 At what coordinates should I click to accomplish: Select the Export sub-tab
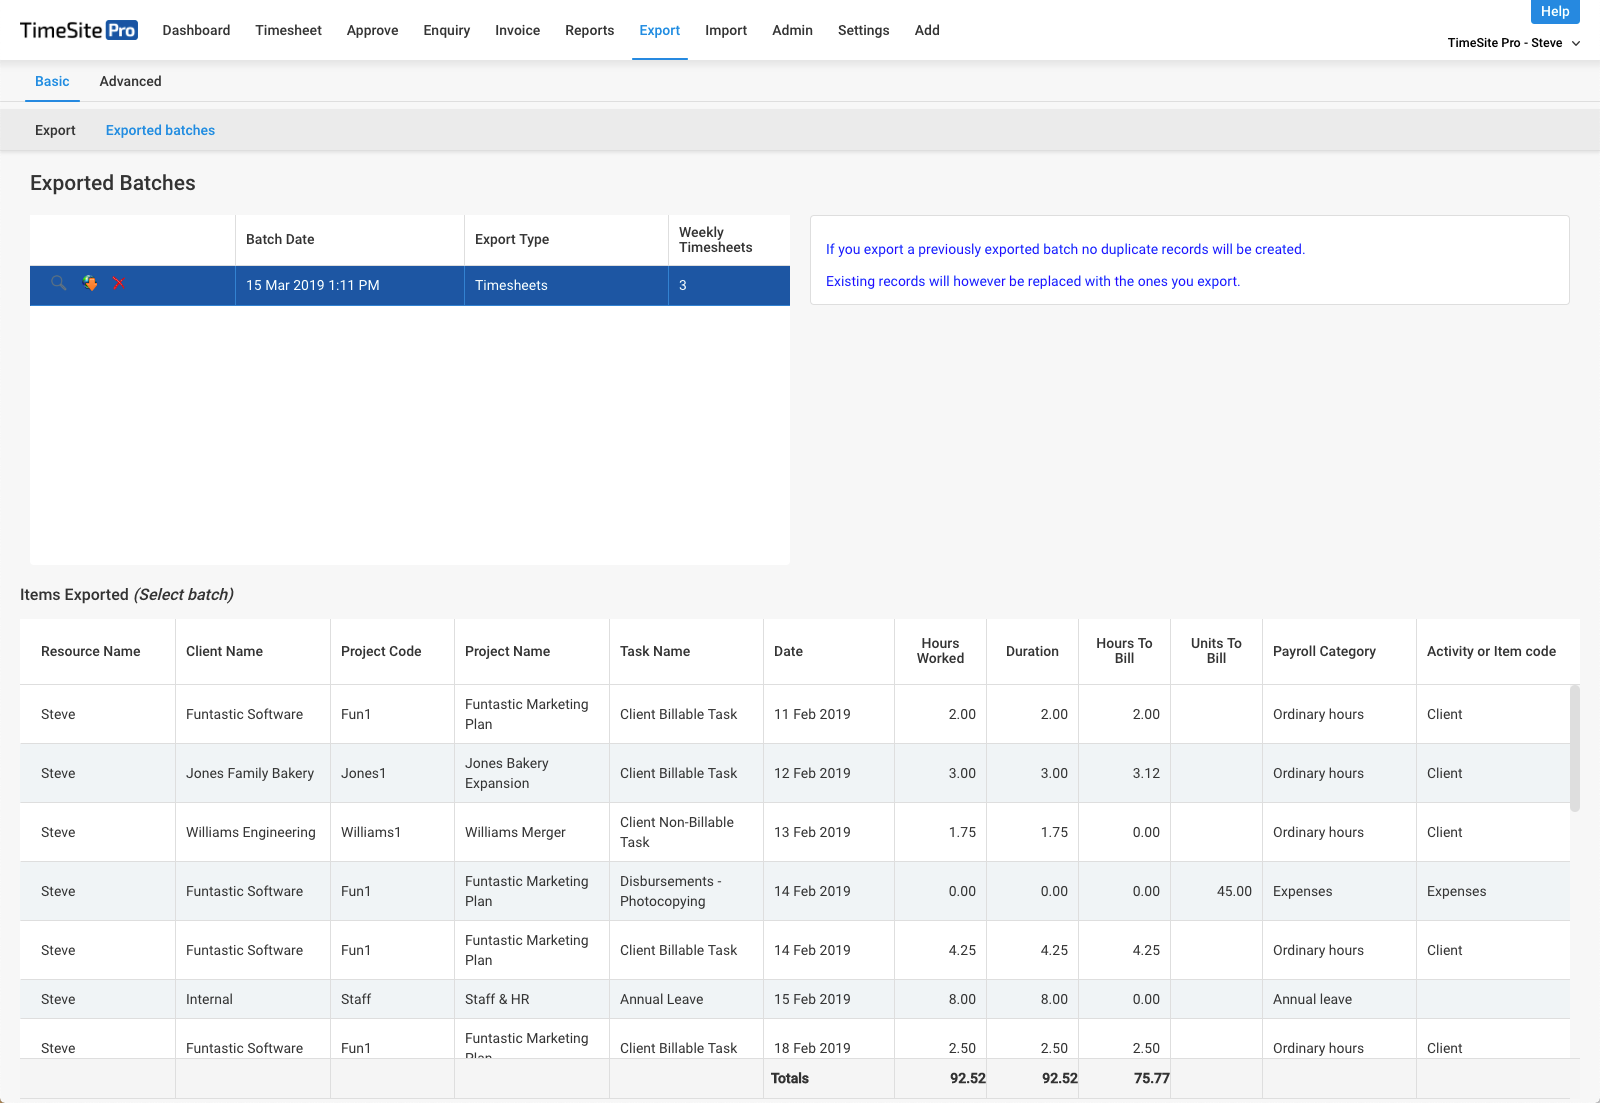pos(55,130)
